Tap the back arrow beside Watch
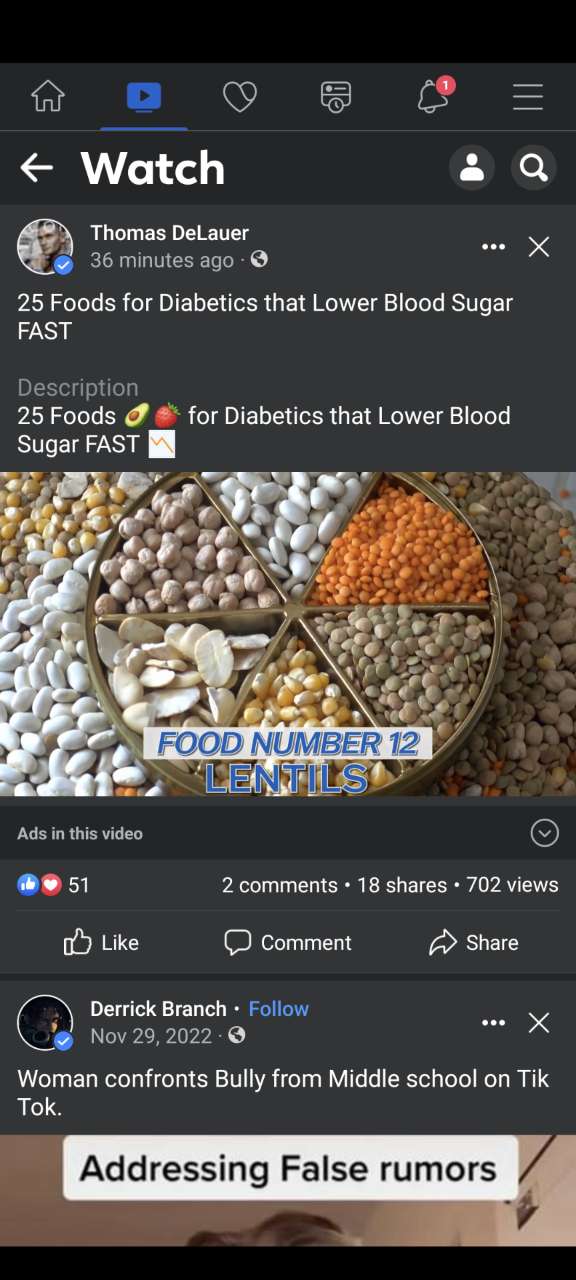The height and width of the screenshot is (1280, 576). click(37, 167)
